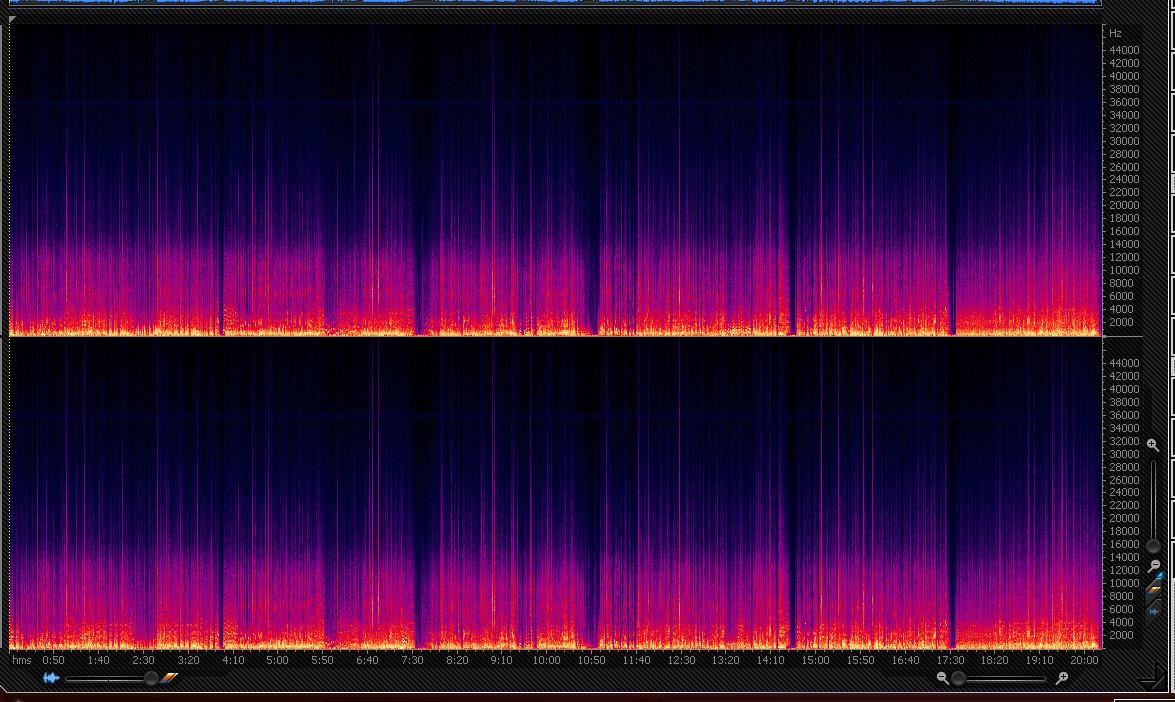1175x702 pixels.
Task: Click the 10:50 mark on time ruler
Action: click(591, 660)
